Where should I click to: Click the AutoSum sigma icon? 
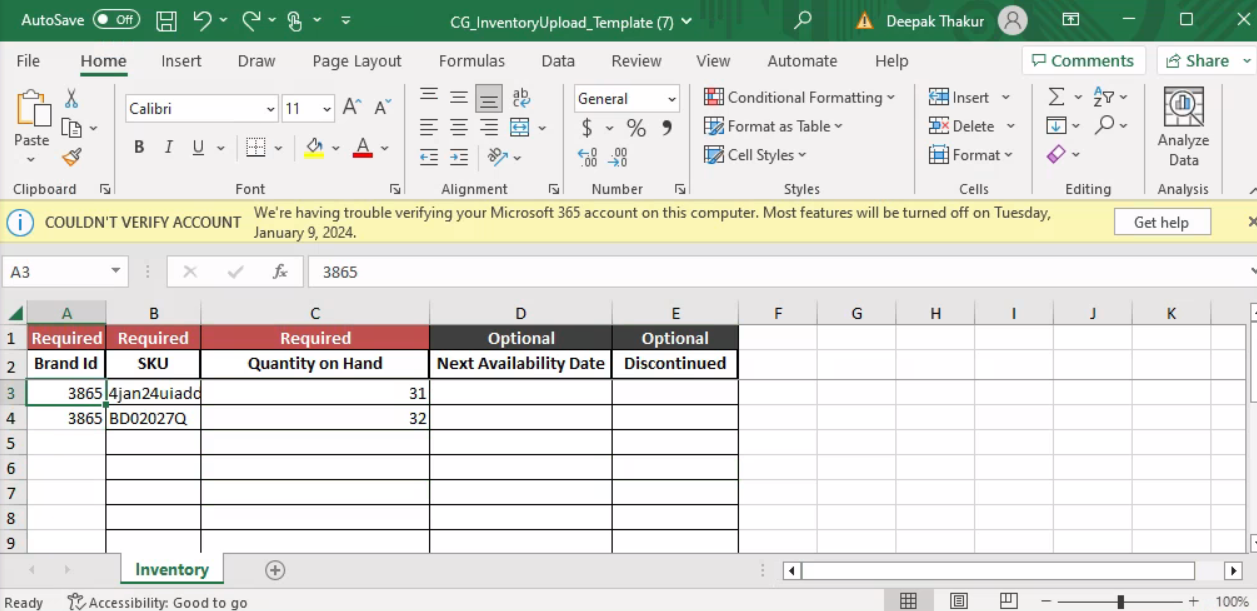pyautogui.click(x=1056, y=97)
